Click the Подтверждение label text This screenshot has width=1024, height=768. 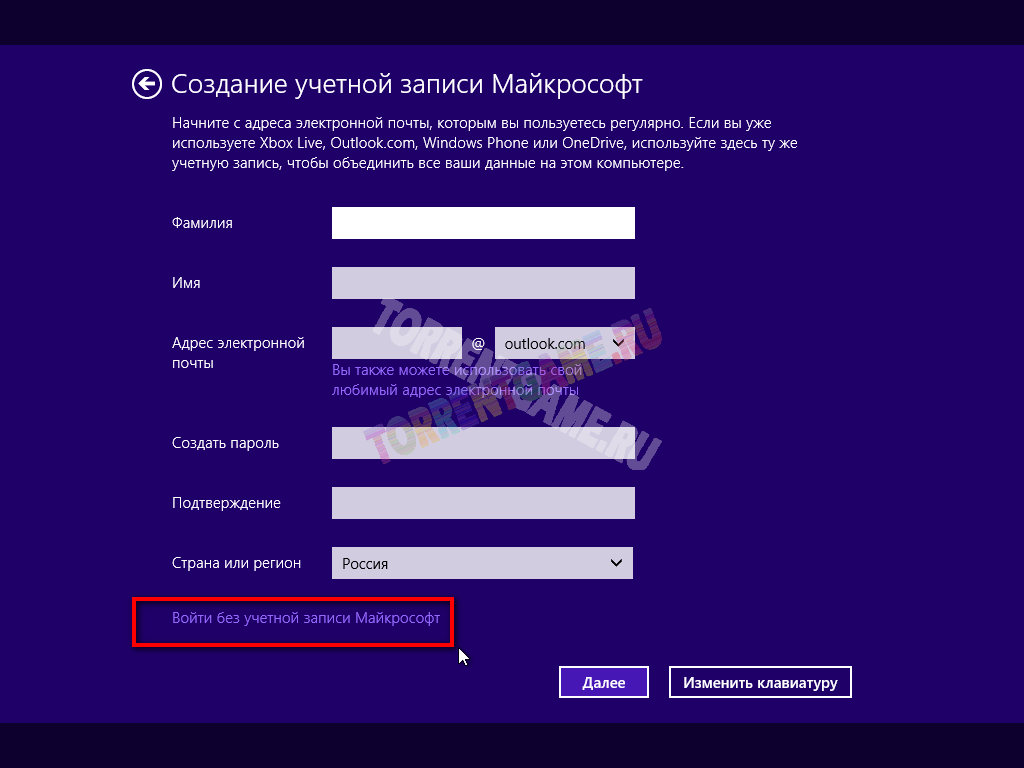pyautogui.click(x=226, y=503)
